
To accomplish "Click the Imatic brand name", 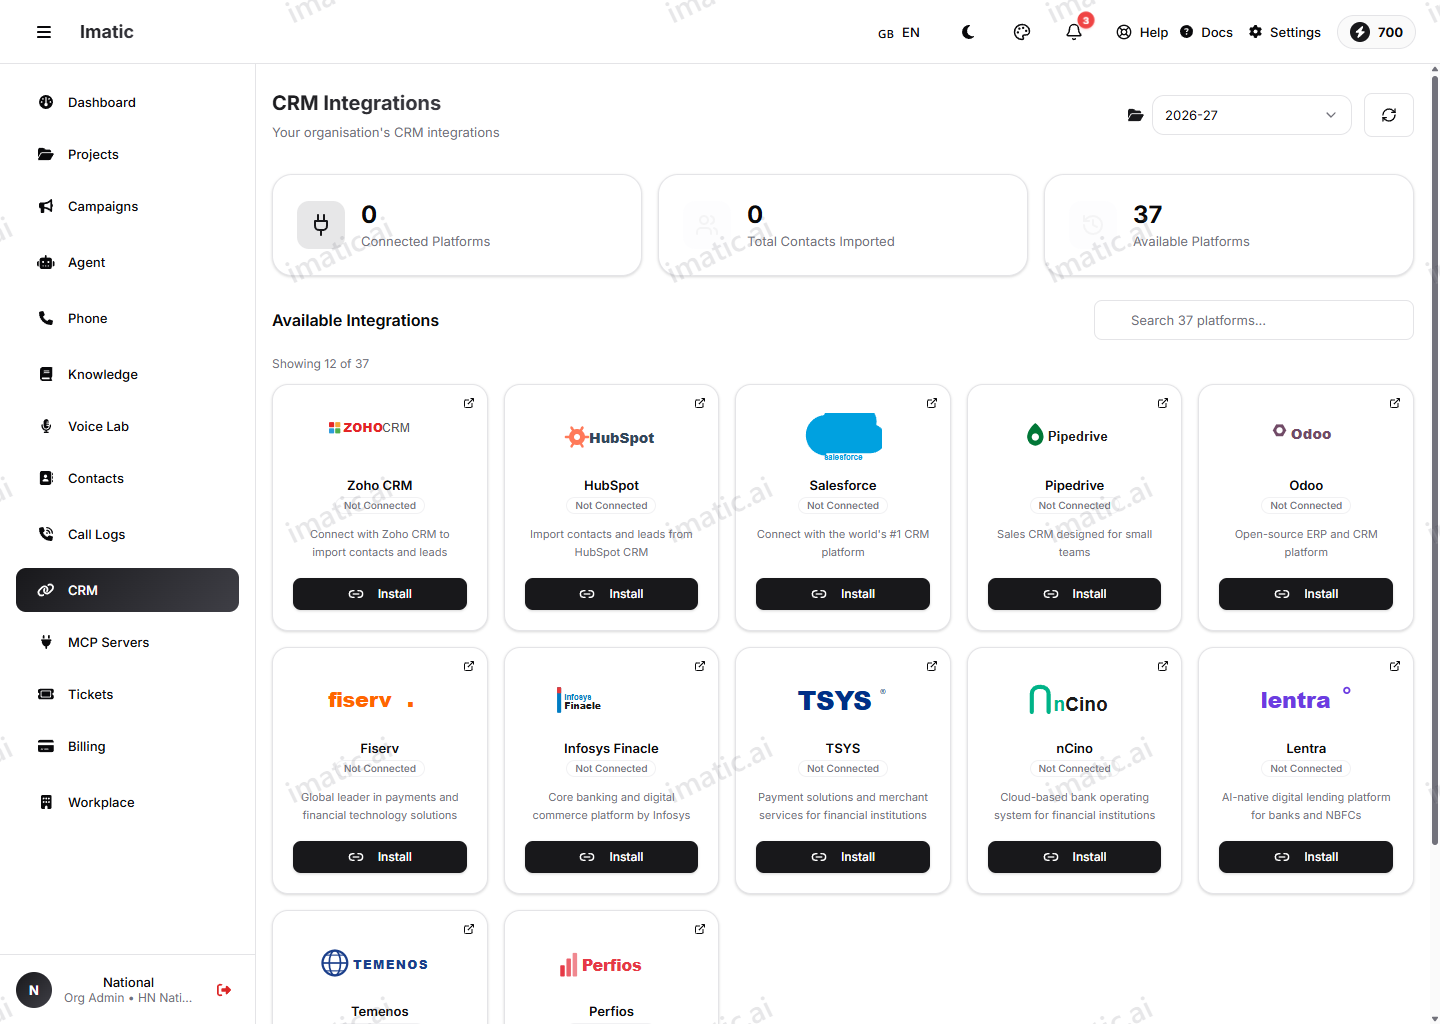I will (x=106, y=32).
